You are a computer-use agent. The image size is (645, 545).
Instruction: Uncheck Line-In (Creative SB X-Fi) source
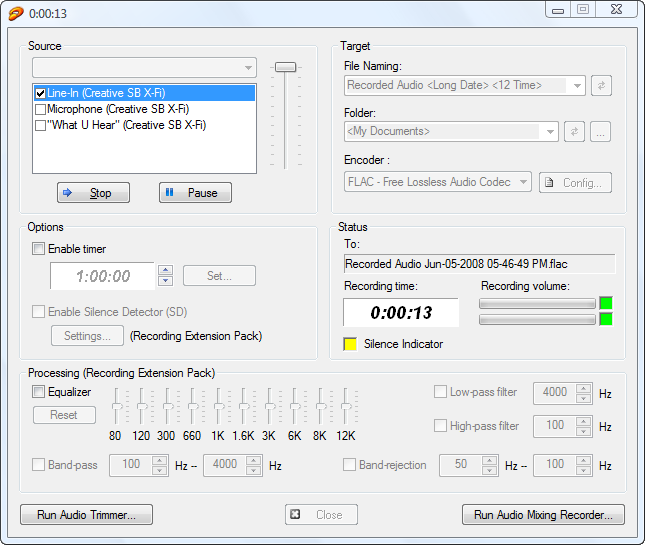[x=40, y=93]
